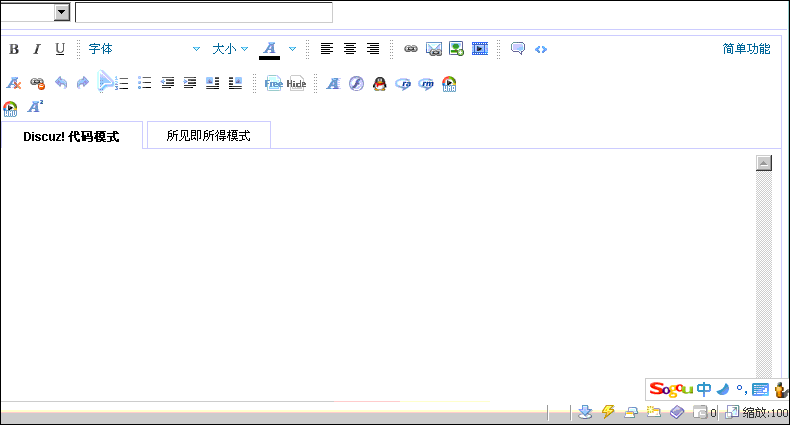Click the remove formatting icon
Screen dimensions: 790x425
(x=14, y=84)
